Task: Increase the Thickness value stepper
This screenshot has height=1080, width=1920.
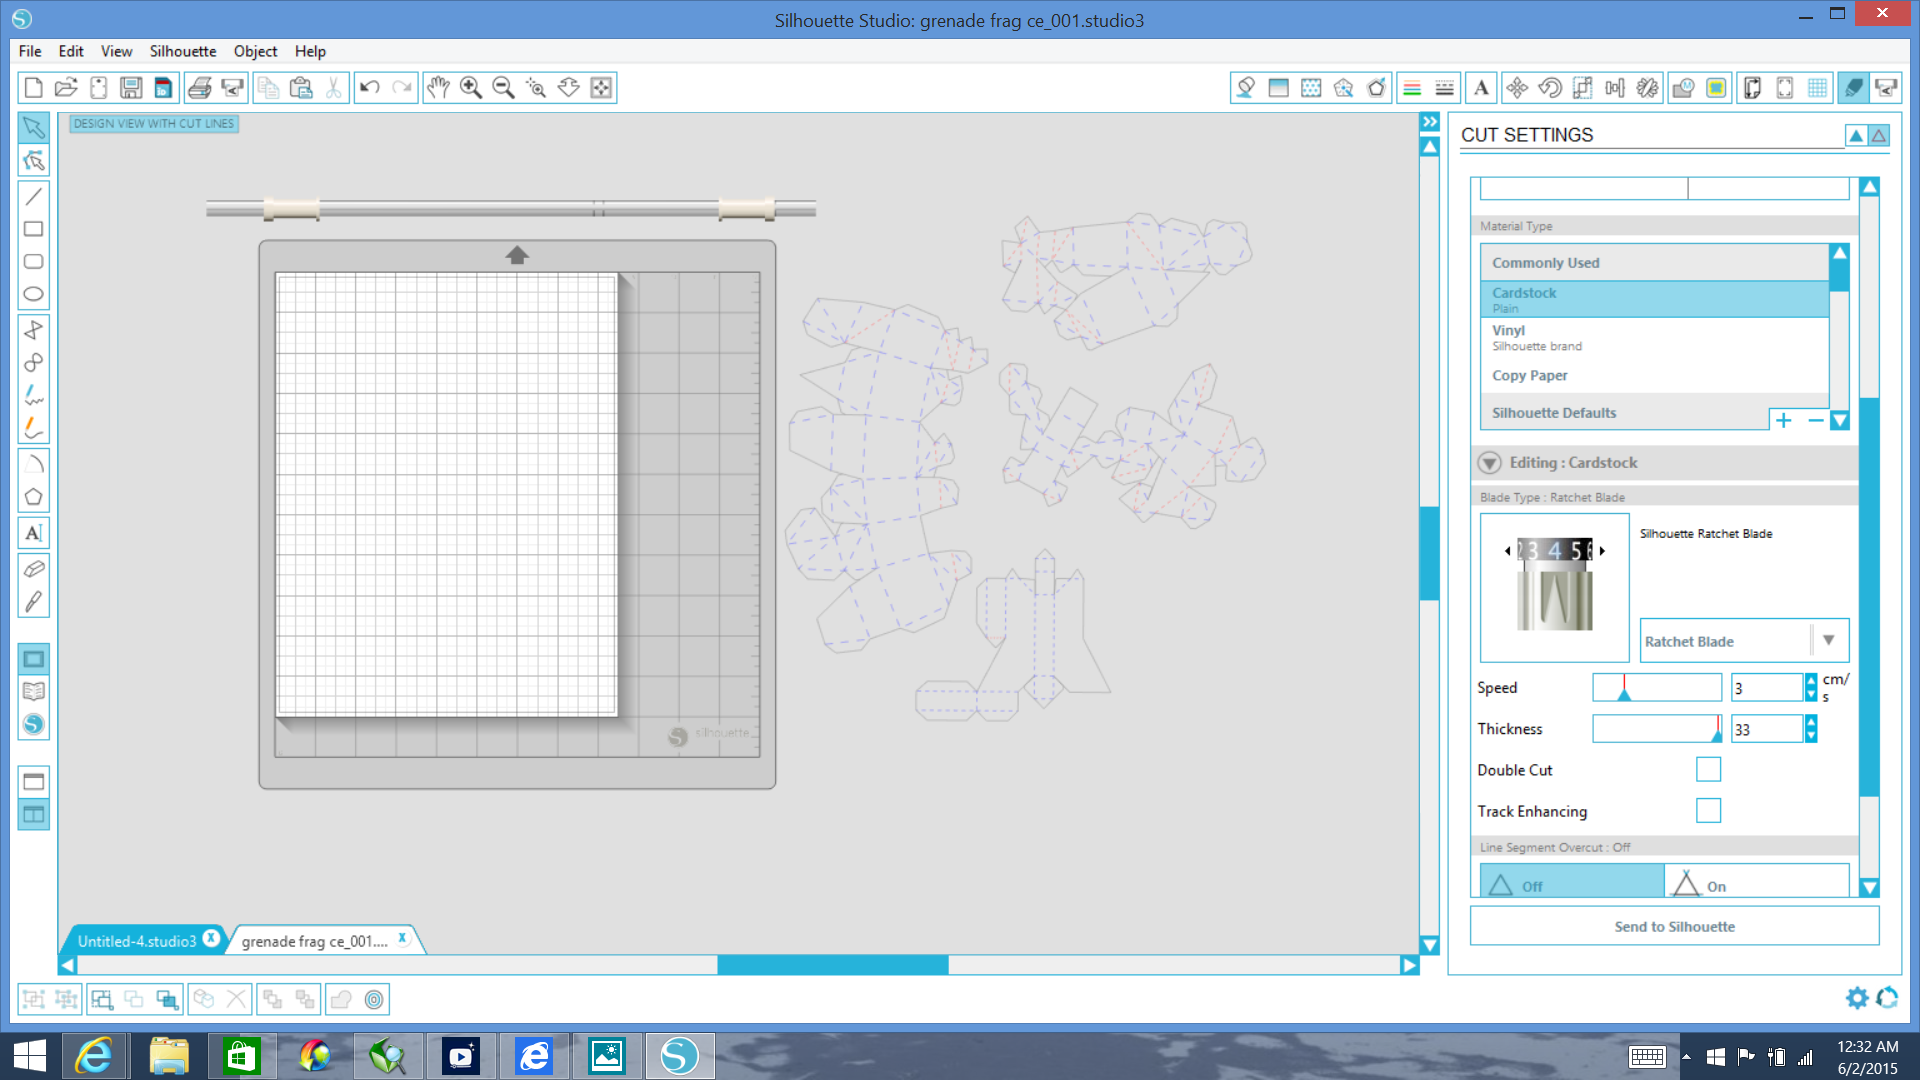Action: [x=1811, y=722]
